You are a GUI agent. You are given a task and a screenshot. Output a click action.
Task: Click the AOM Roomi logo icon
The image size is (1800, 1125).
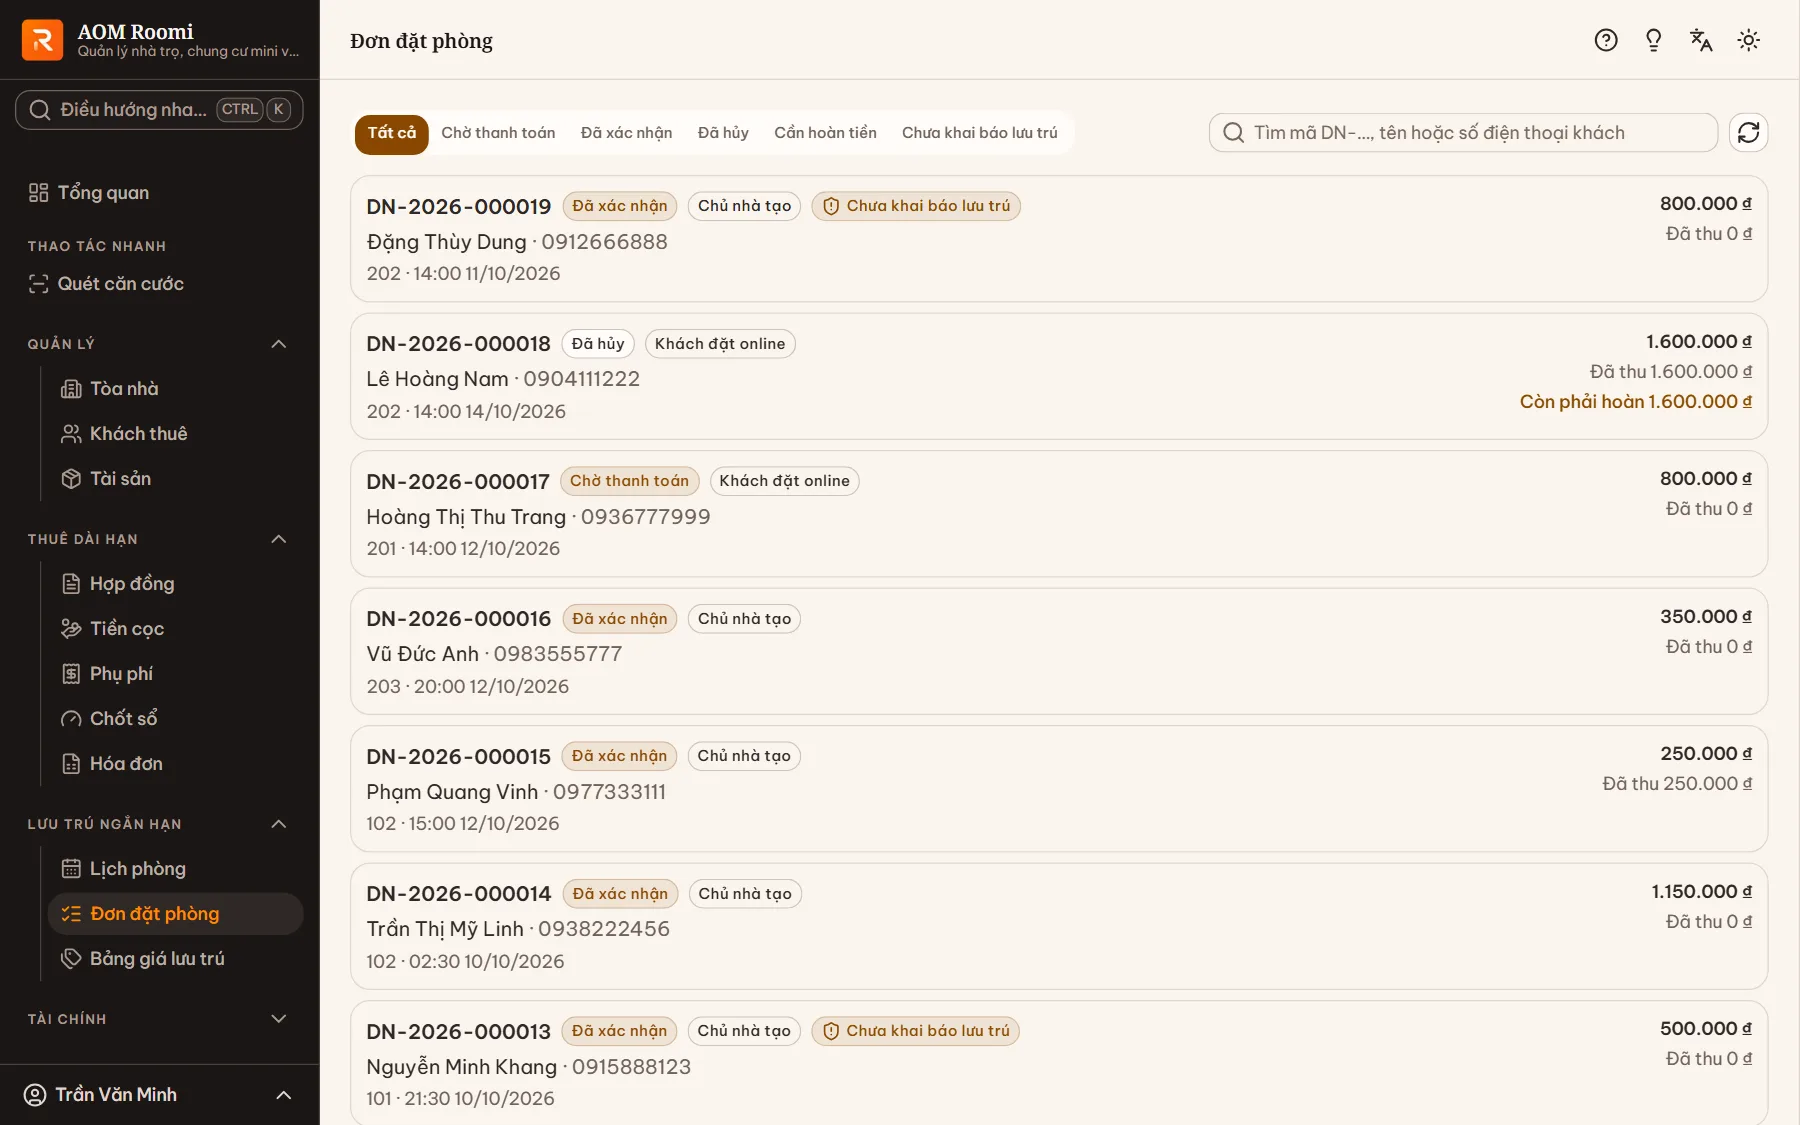click(42, 40)
